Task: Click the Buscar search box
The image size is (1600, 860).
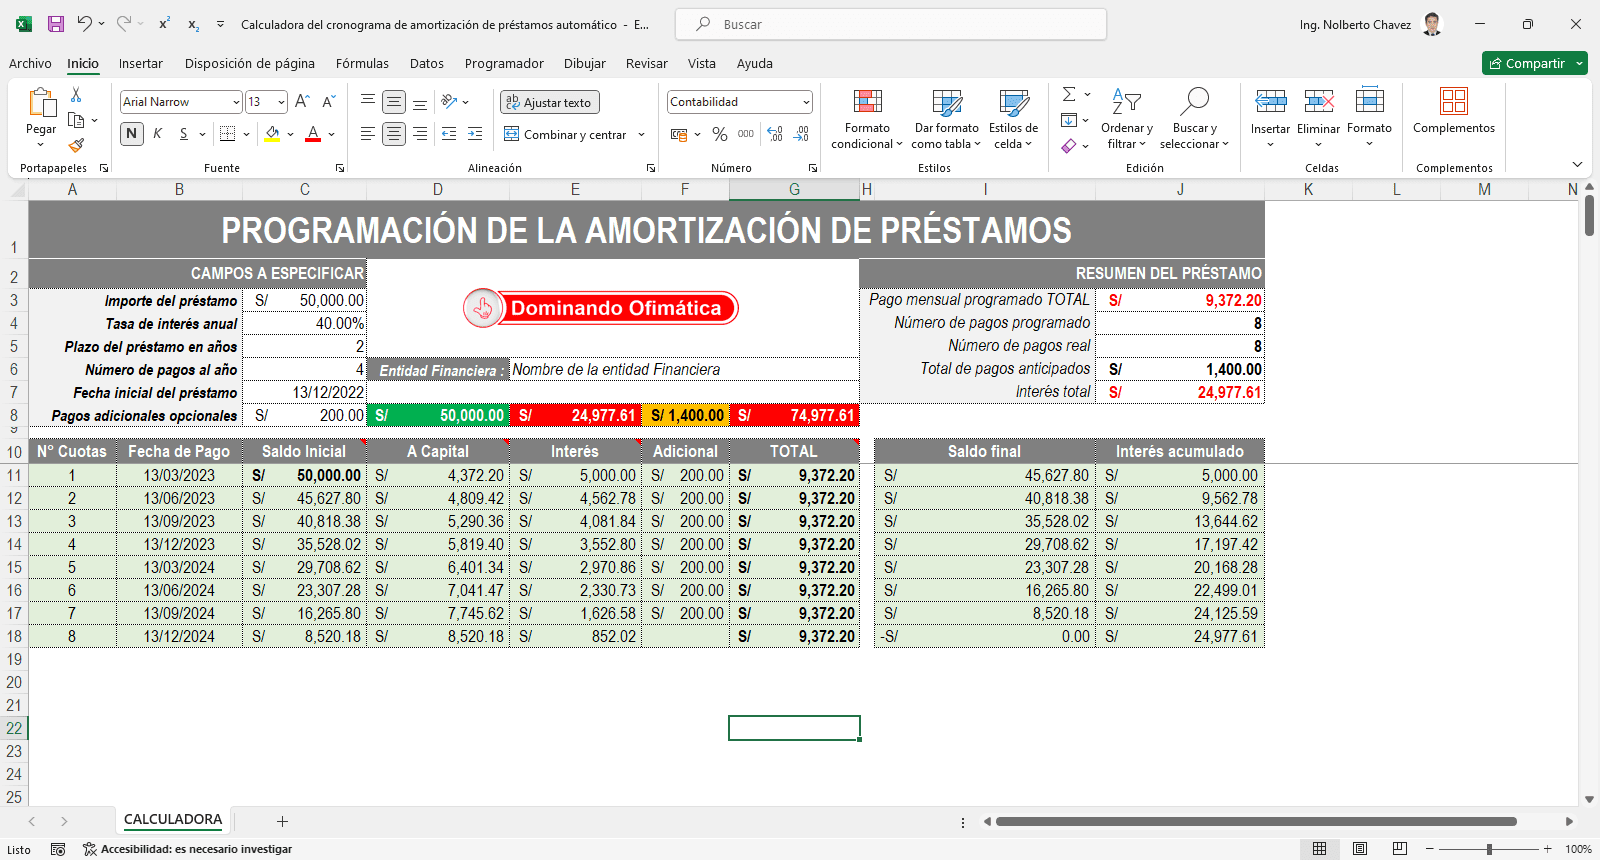Action: tap(890, 24)
